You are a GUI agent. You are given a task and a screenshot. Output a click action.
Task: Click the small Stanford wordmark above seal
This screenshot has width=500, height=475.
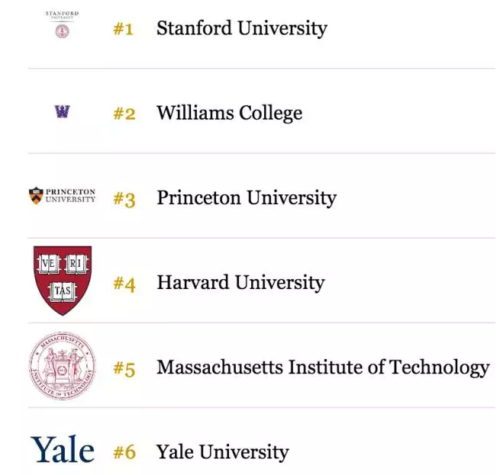62,14
